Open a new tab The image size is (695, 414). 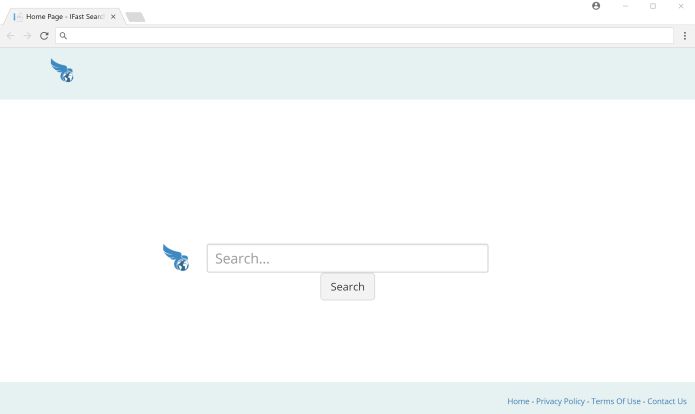[135, 17]
